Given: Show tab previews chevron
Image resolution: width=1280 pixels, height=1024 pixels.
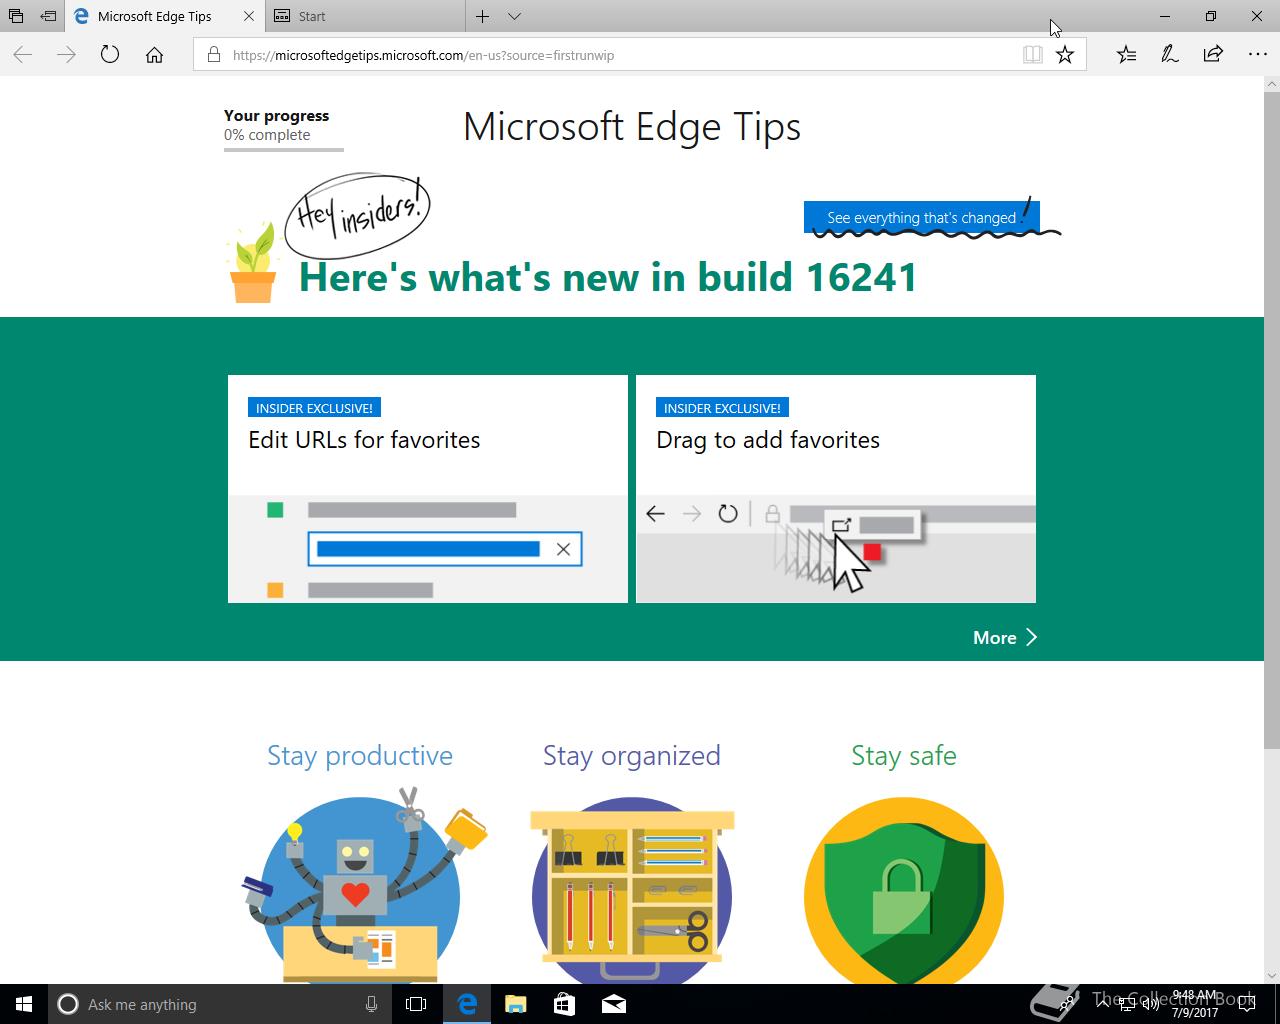Looking at the screenshot, I should (x=514, y=16).
